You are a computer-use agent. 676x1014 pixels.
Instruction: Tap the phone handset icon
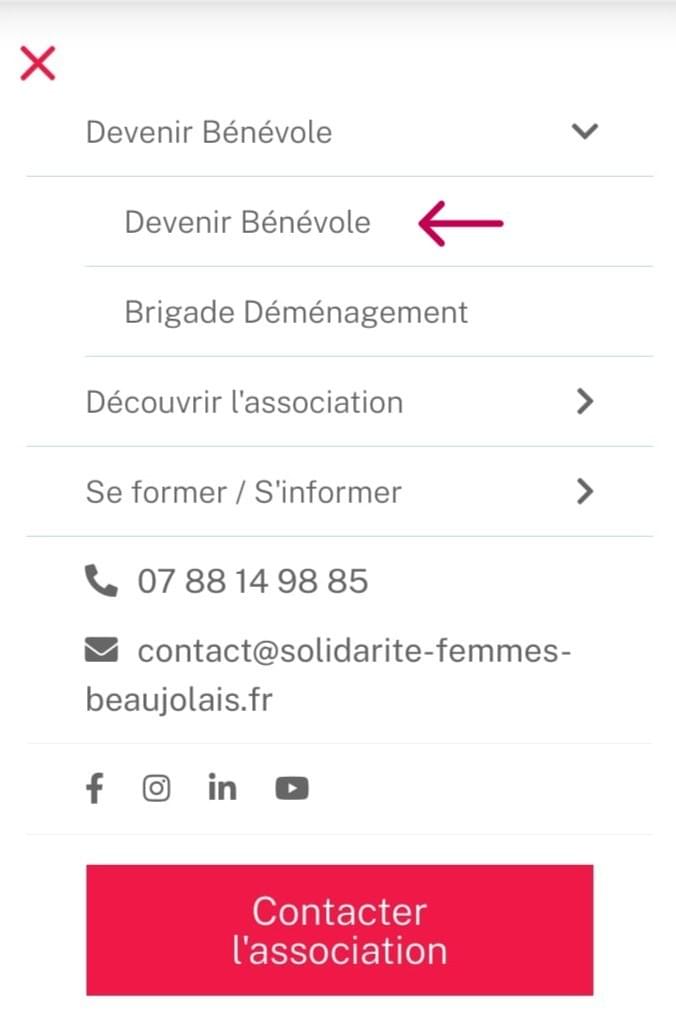pyautogui.click(x=101, y=581)
